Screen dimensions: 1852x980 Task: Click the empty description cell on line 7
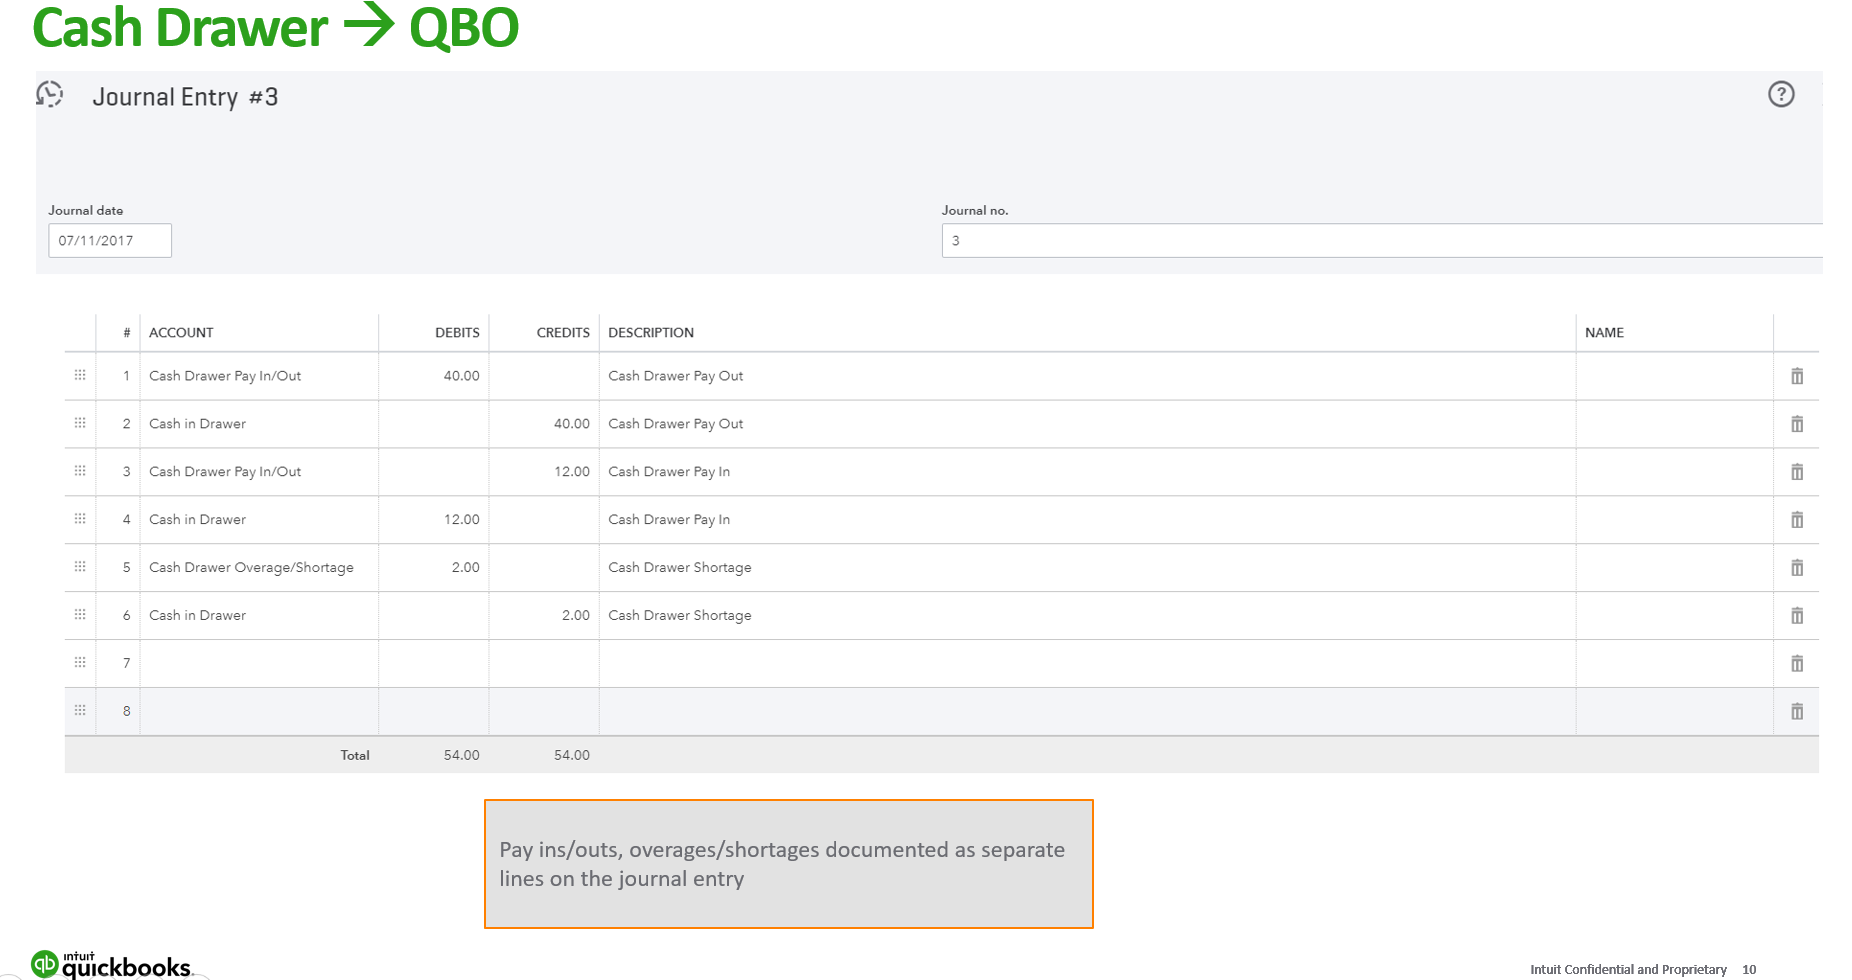[x=1087, y=663]
